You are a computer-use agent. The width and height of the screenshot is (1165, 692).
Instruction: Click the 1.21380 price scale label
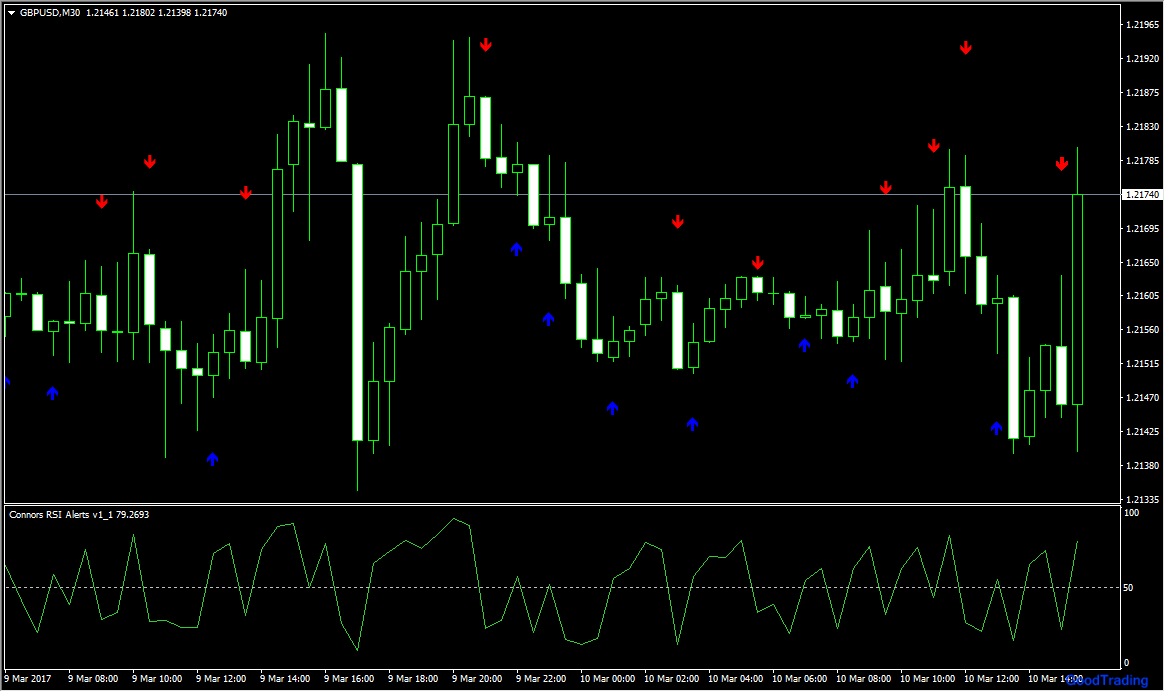[x=1142, y=465]
